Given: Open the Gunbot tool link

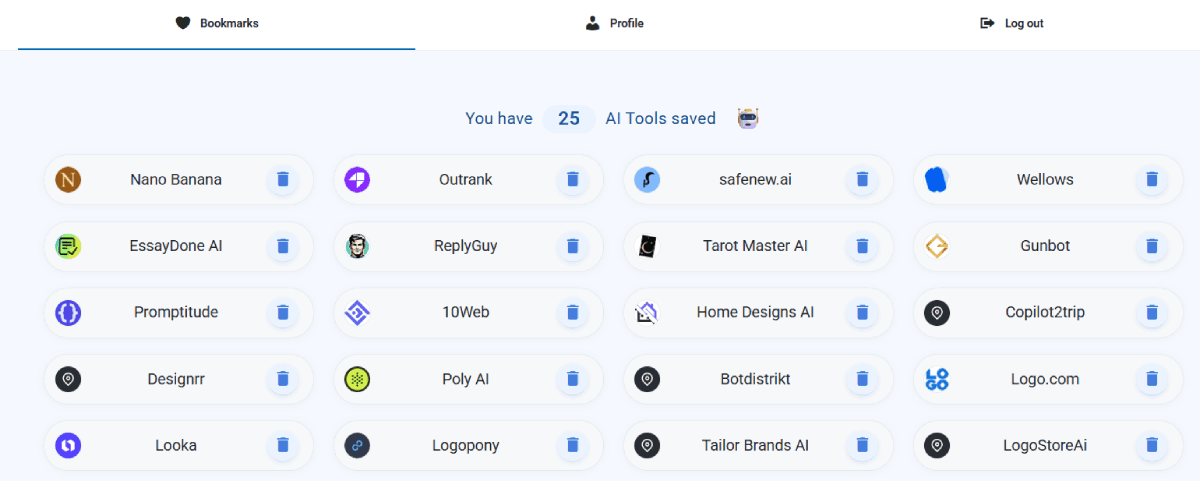Looking at the screenshot, I should 1045,246.
